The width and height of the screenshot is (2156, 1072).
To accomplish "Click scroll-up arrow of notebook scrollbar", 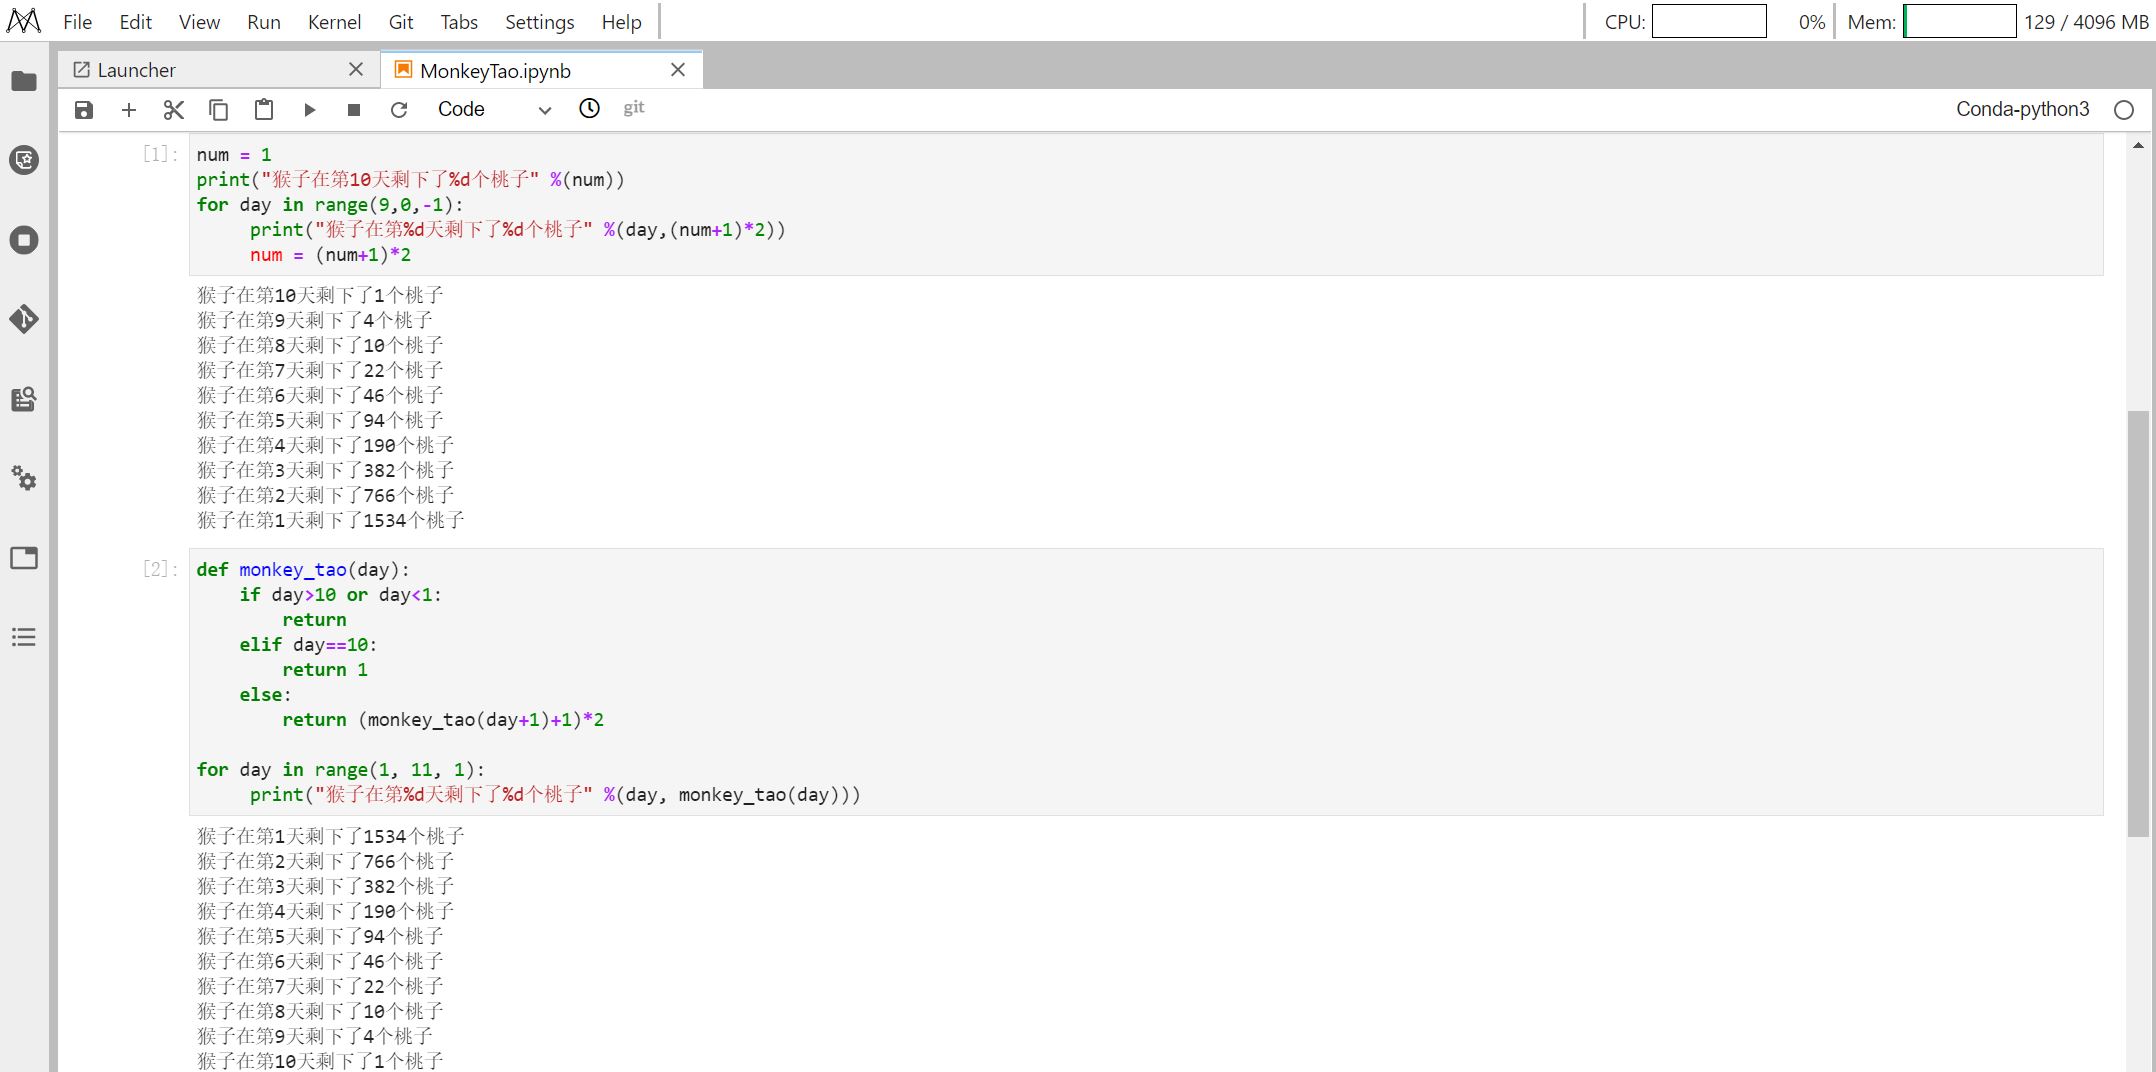I will coord(2138,146).
